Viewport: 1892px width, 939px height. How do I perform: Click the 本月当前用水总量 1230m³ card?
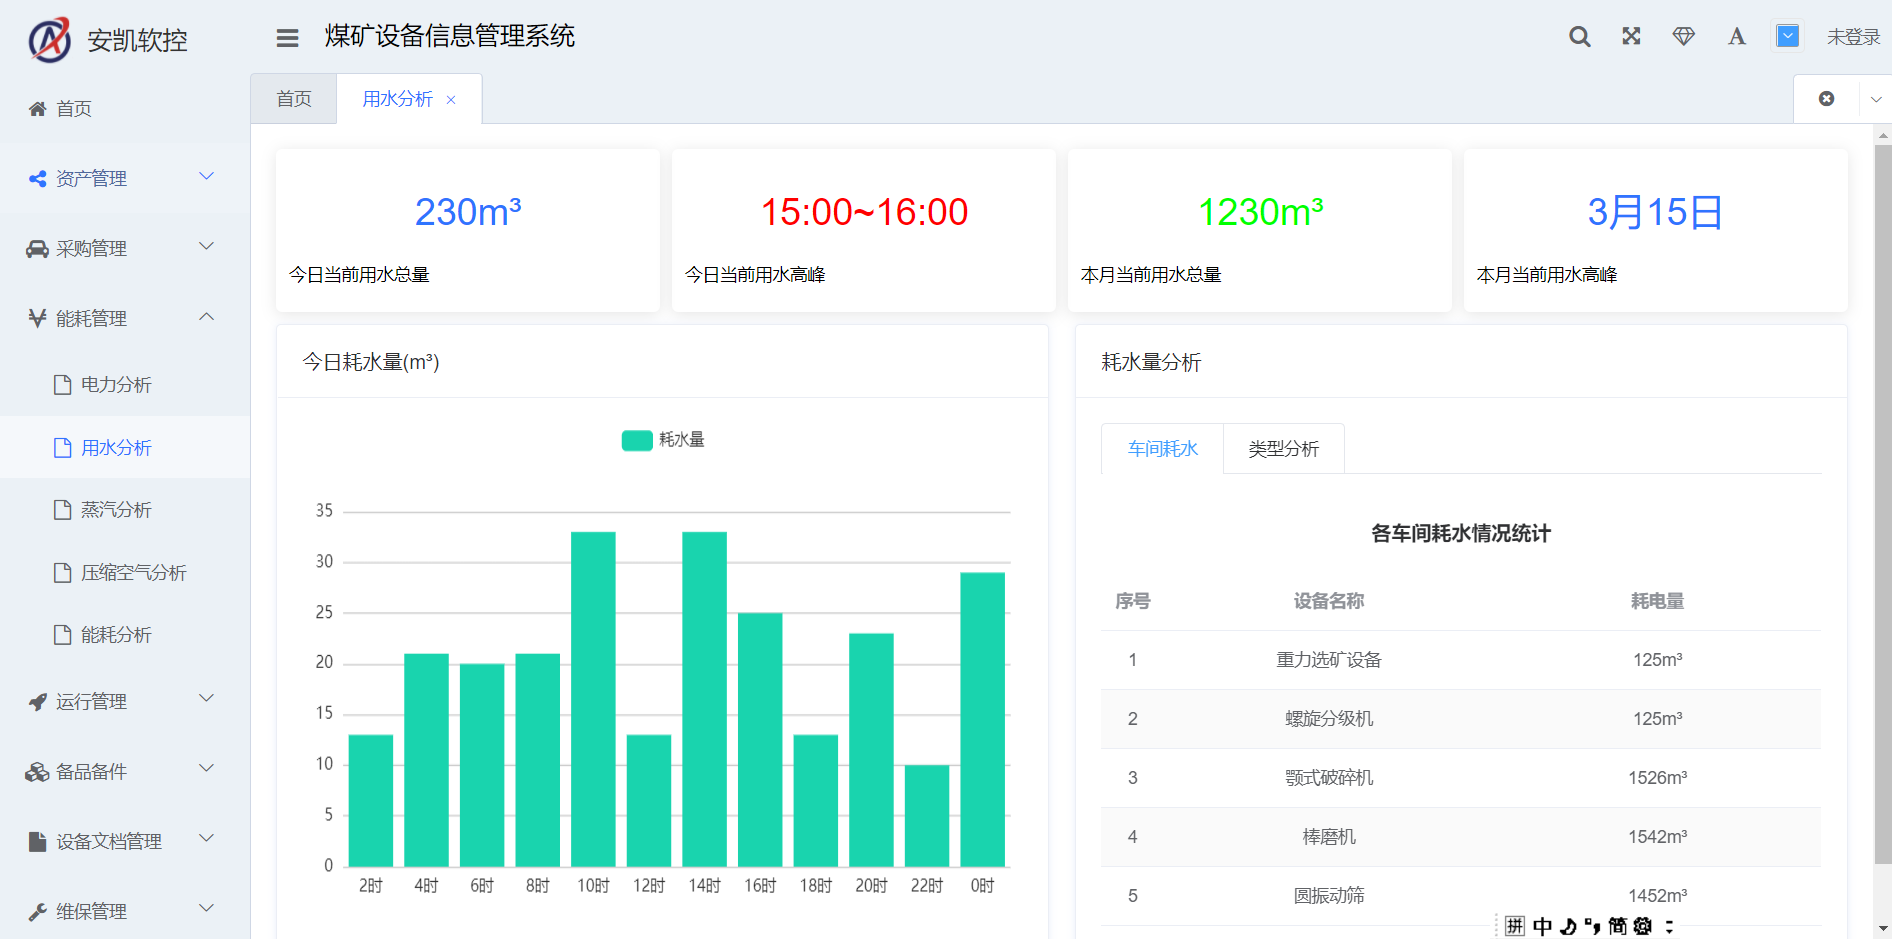(x=1260, y=231)
